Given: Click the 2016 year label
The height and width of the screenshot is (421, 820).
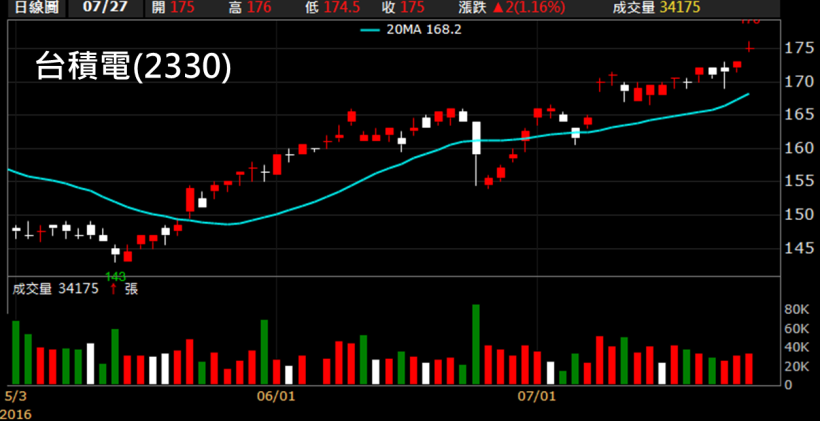Looking at the screenshot, I should point(16,415).
